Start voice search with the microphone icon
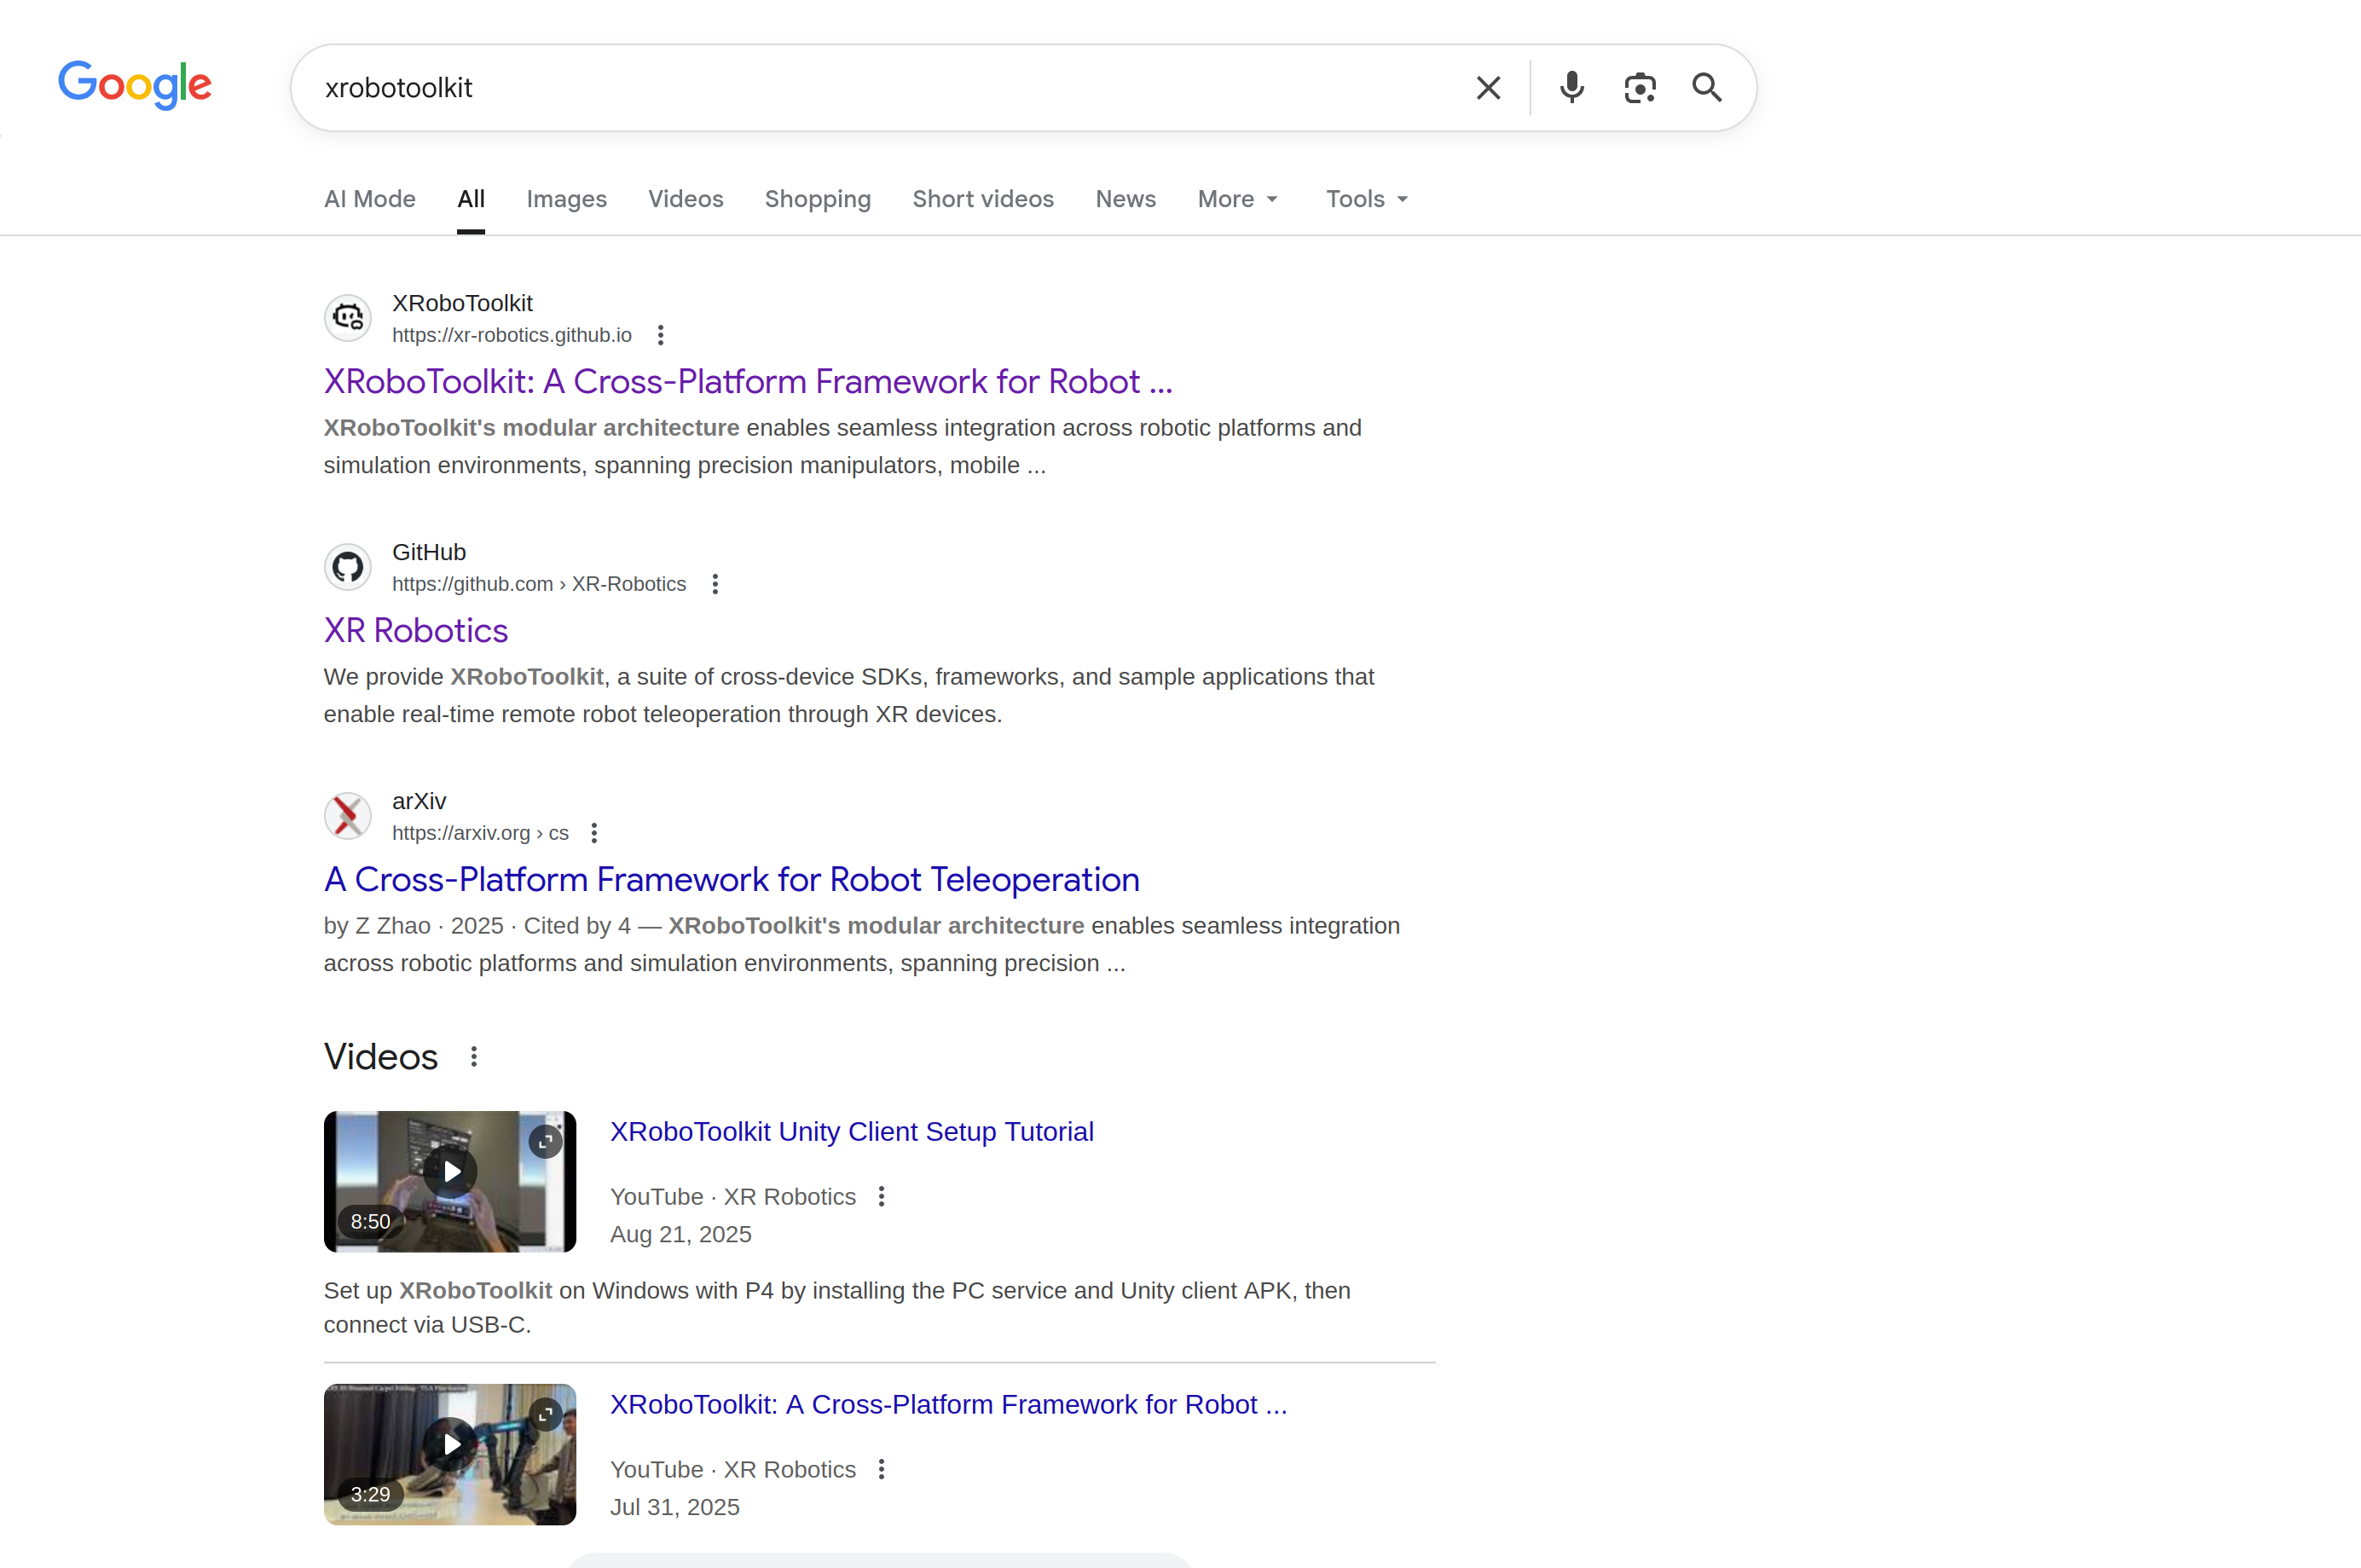The height and width of the screenshot is (1568, 2361). 1571,88
